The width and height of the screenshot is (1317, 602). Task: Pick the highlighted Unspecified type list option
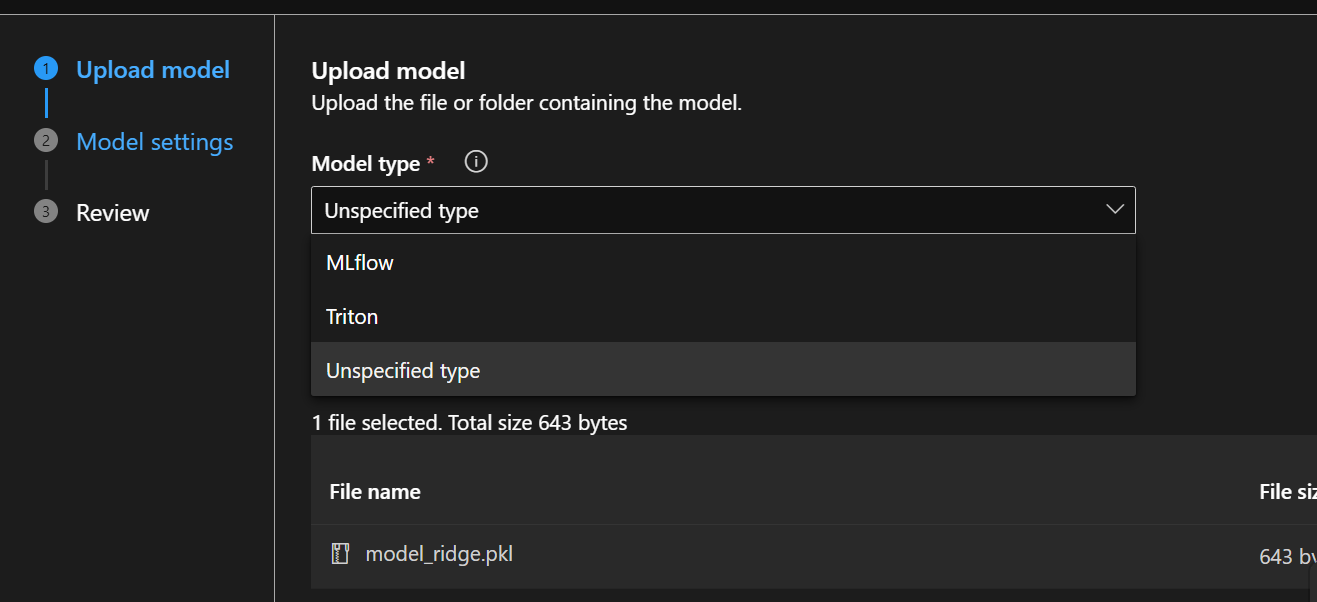403,371
